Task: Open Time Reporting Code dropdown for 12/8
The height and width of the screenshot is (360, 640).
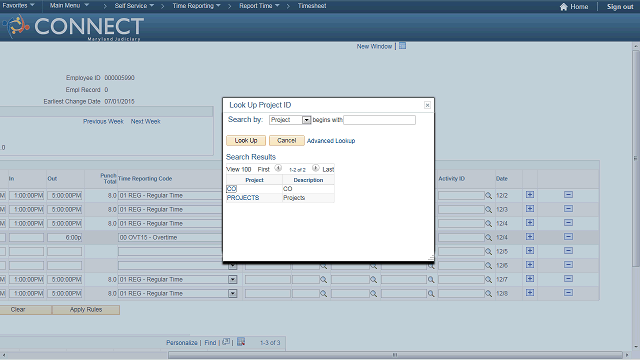Action: (x=233, y=293)
